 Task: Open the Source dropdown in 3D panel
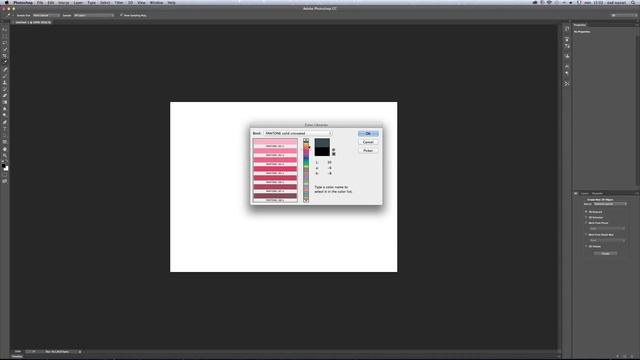(x=610, y=204)
